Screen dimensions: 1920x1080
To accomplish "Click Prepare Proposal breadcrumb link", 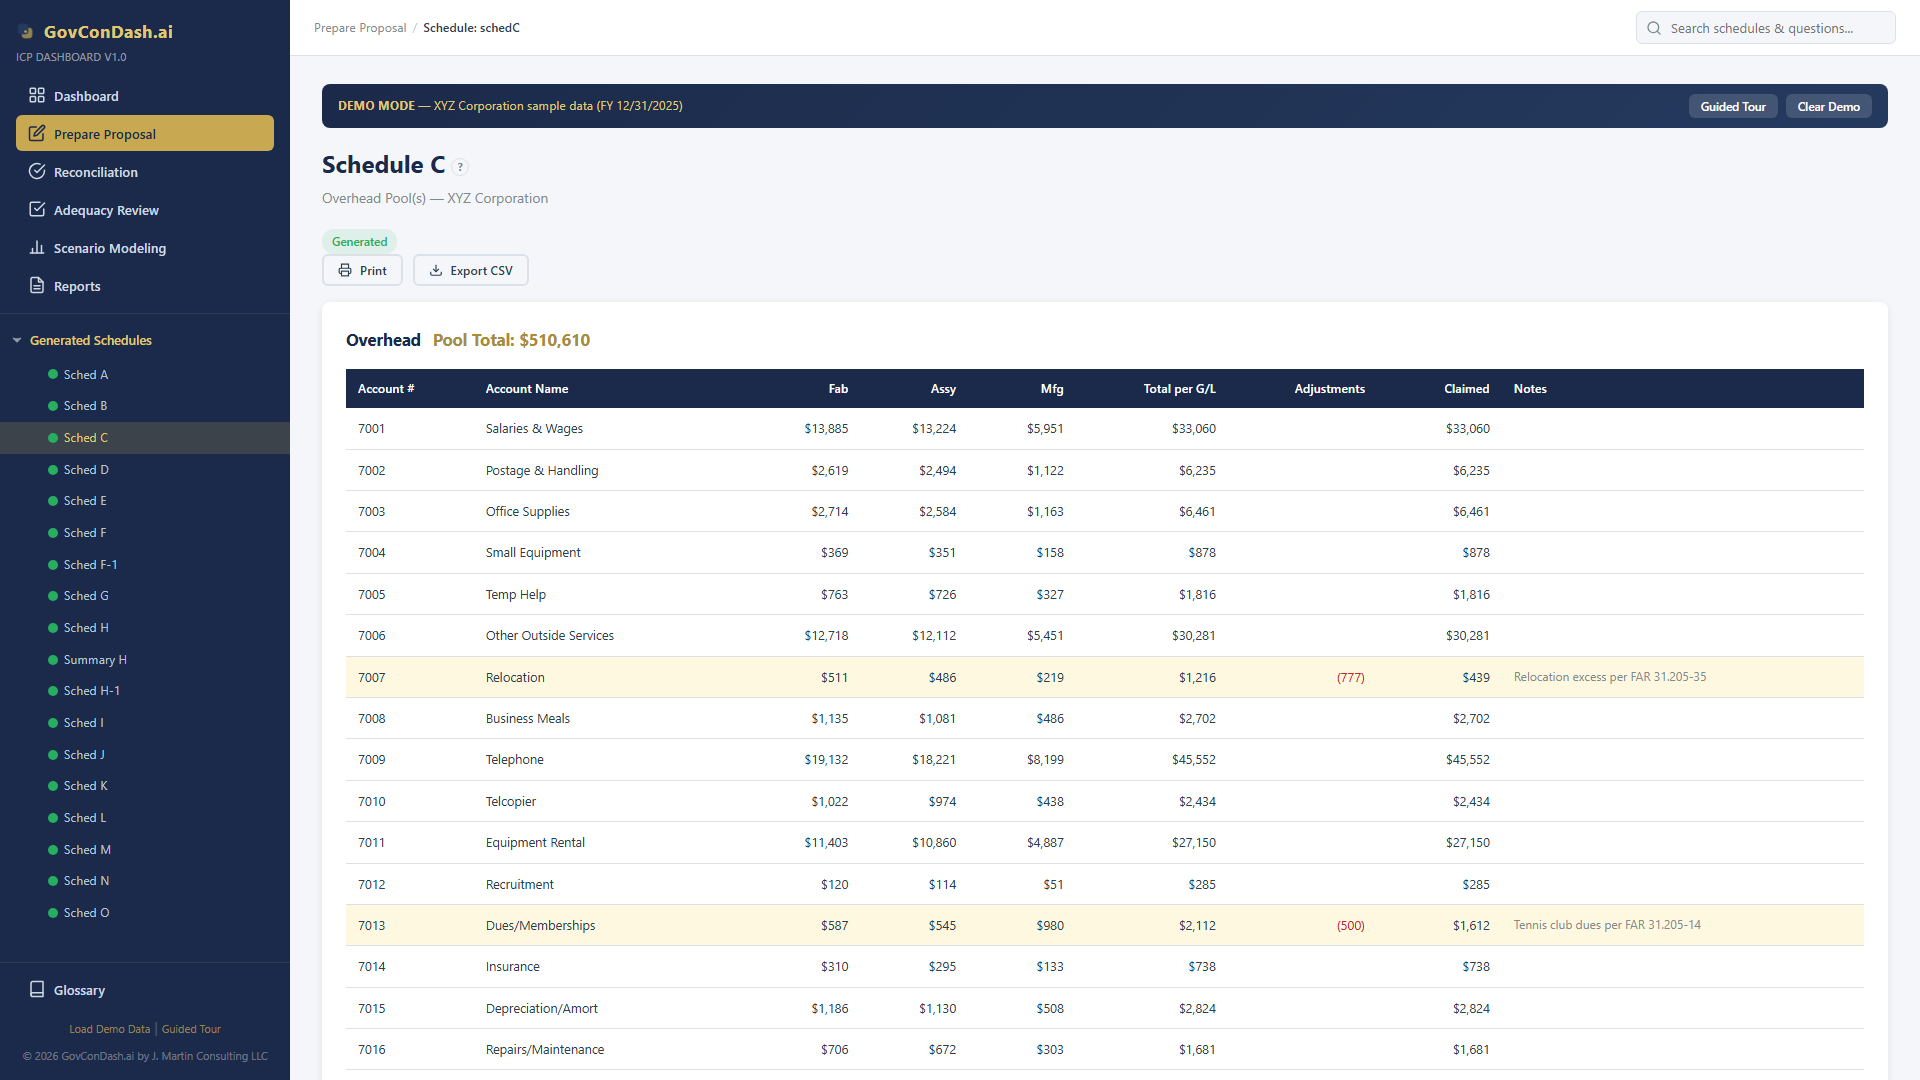I will pos(360,28).
